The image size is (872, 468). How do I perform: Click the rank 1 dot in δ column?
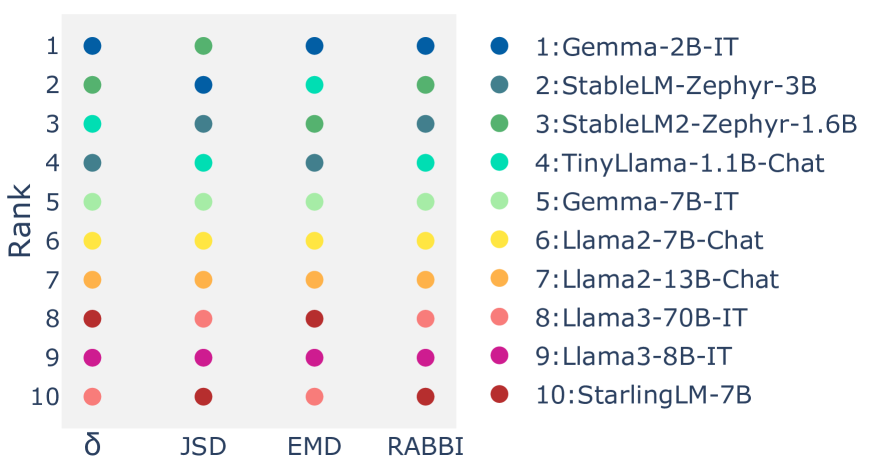(x=92, y=46)
